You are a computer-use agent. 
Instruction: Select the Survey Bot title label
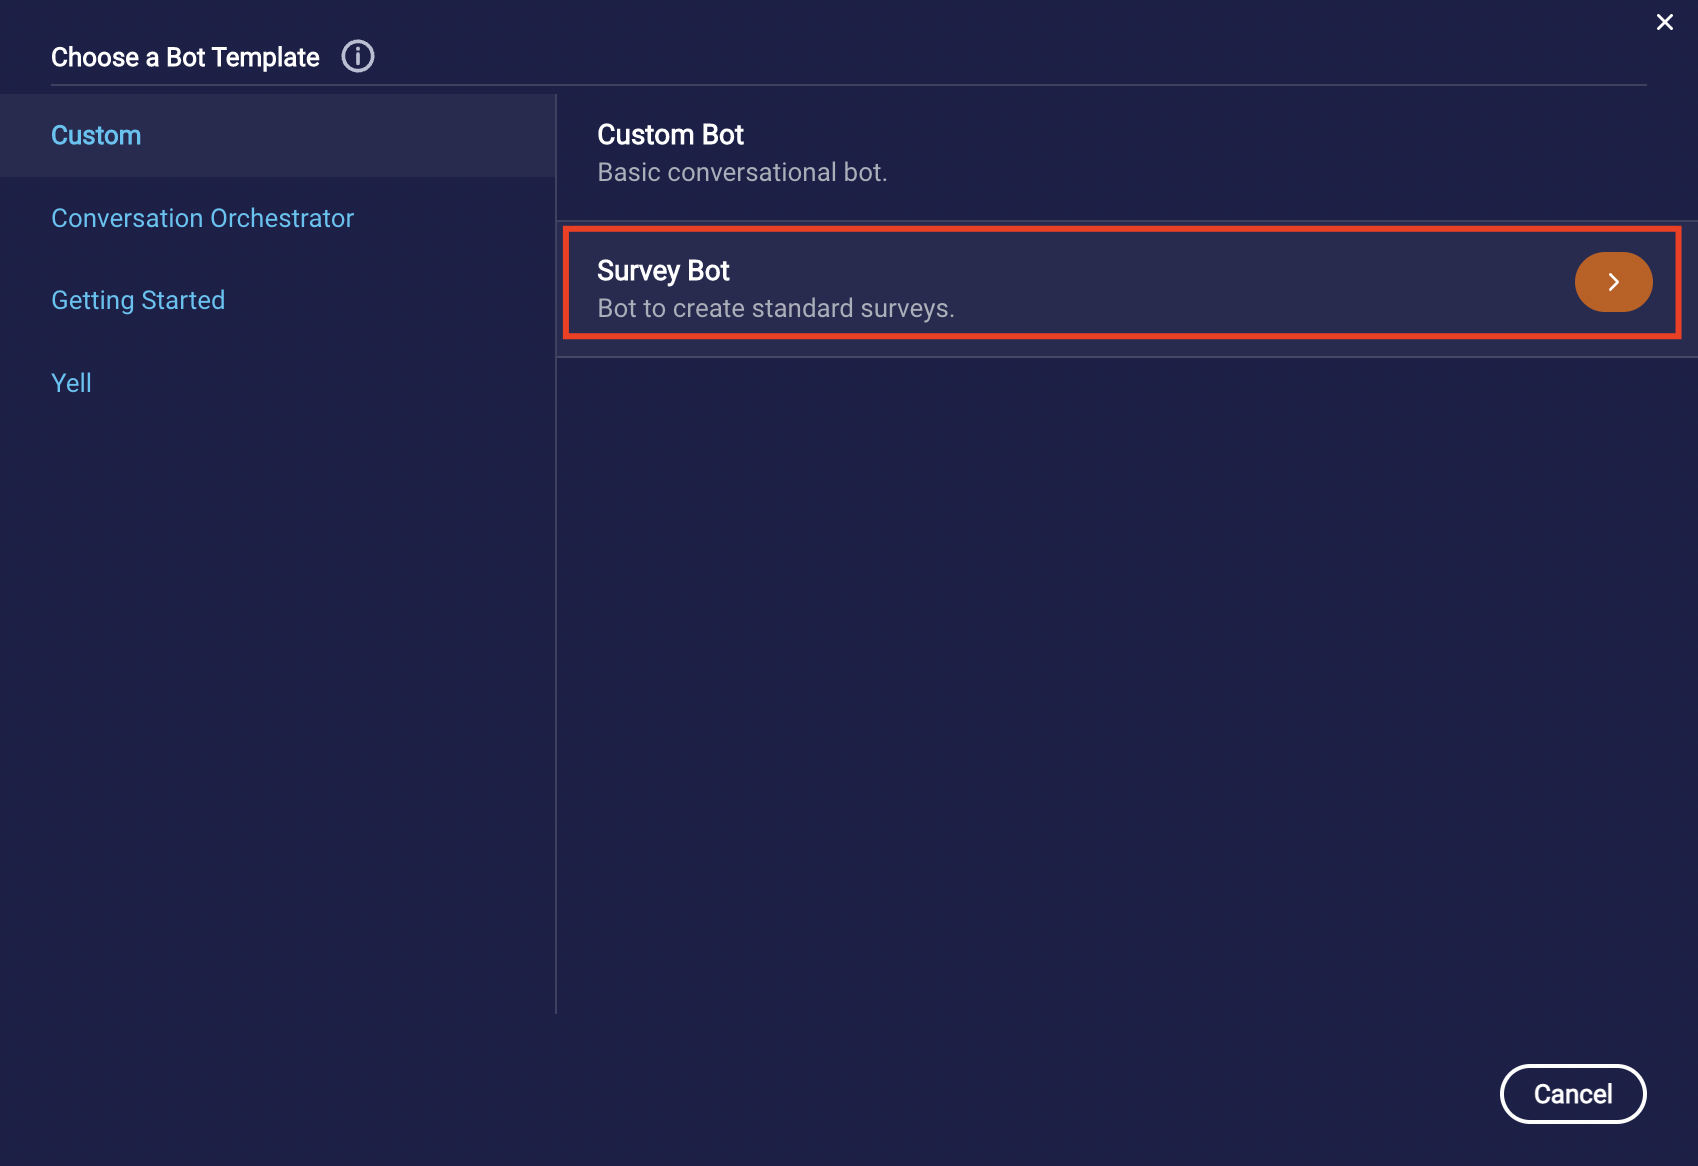point(663,270)
